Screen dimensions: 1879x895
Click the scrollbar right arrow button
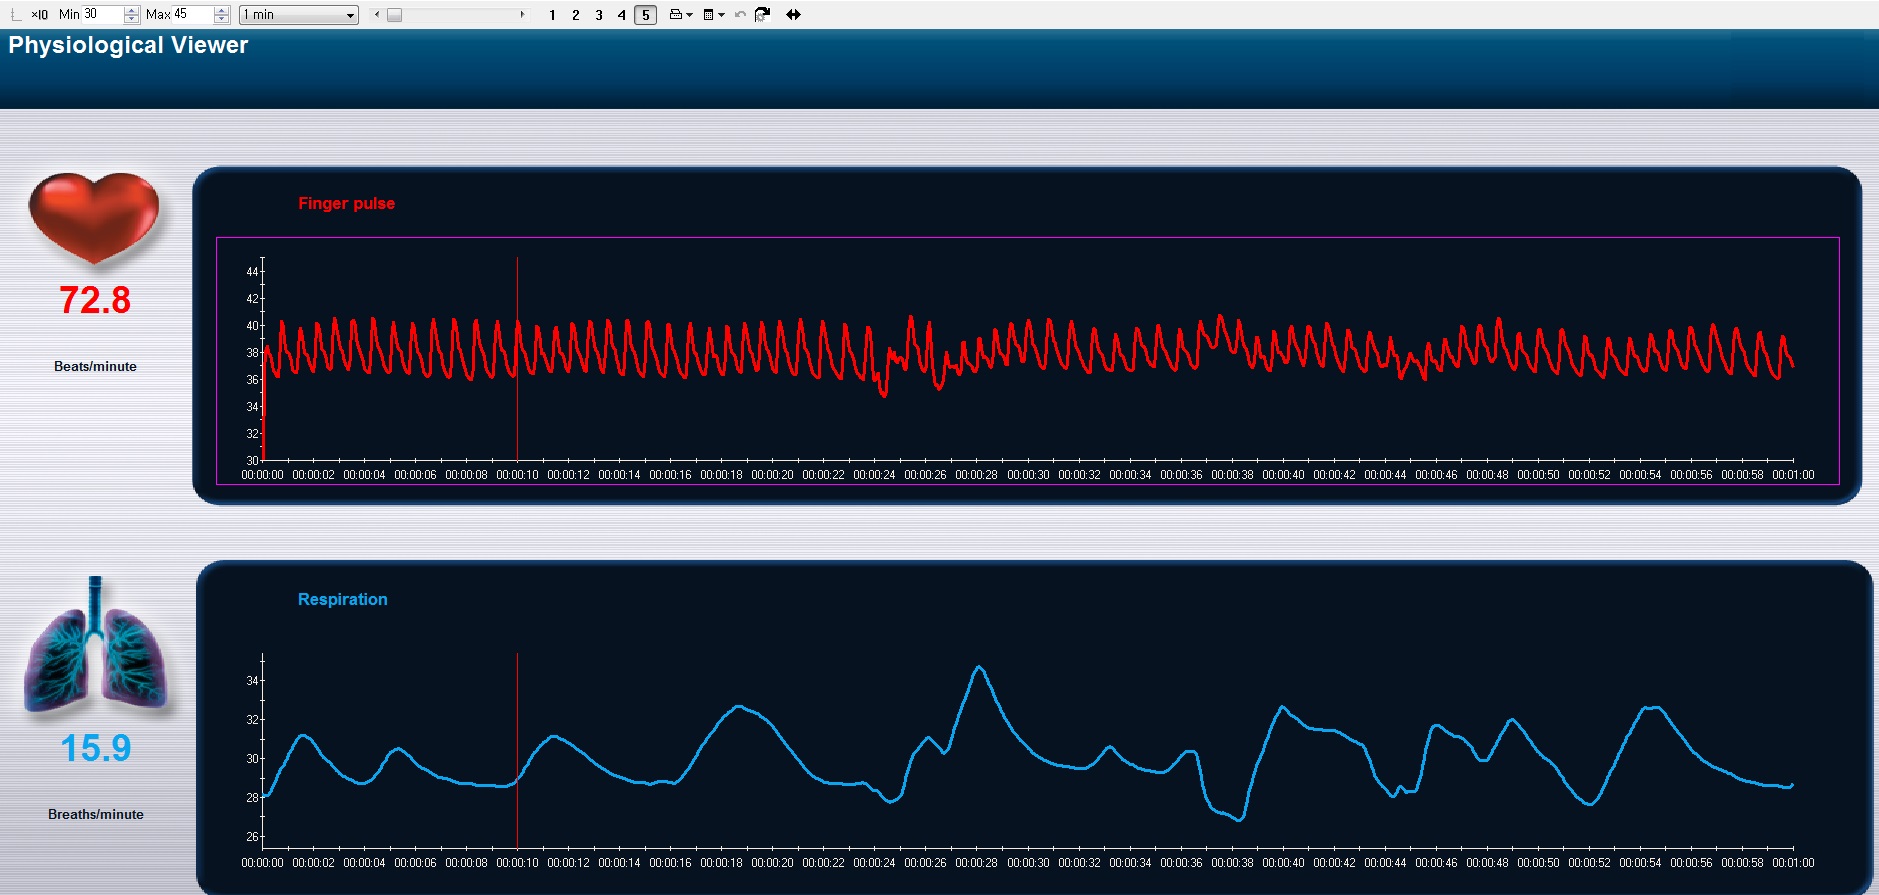click(x=522, y=15)
